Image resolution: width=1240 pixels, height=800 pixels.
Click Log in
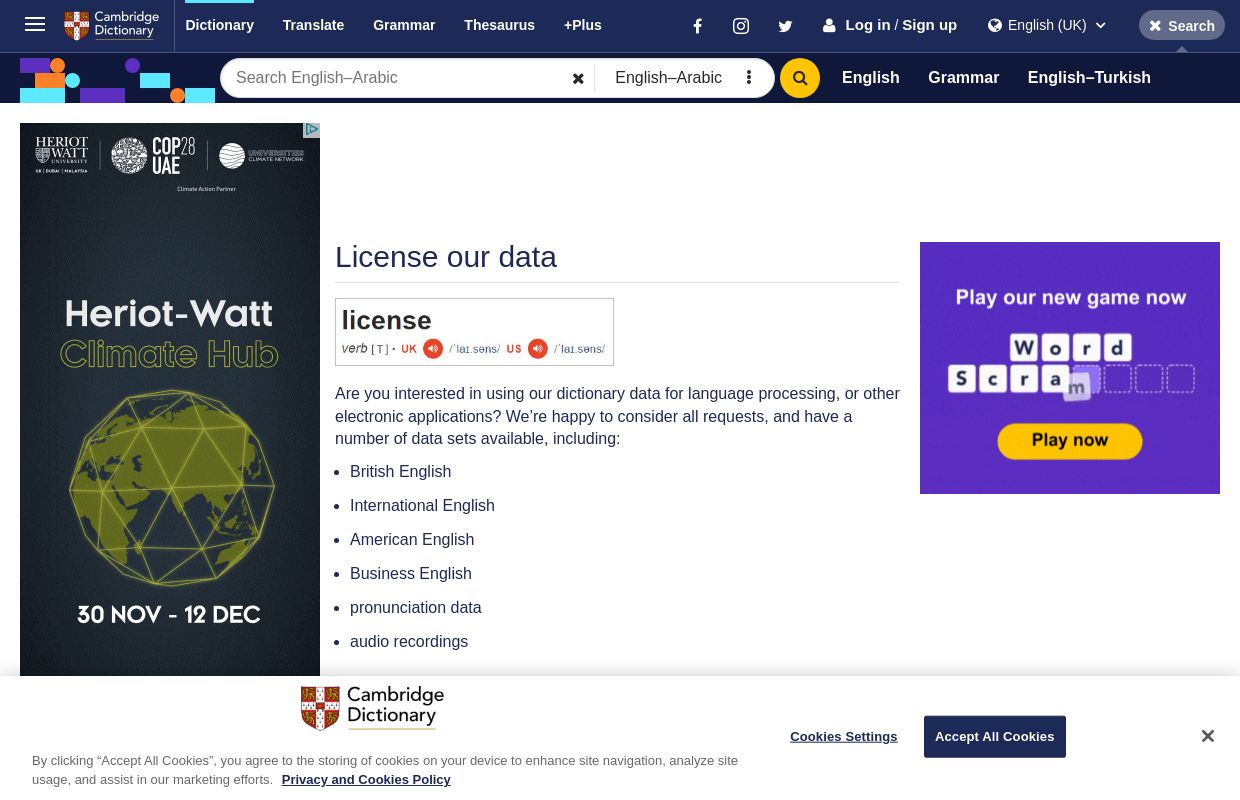(867, 25)
